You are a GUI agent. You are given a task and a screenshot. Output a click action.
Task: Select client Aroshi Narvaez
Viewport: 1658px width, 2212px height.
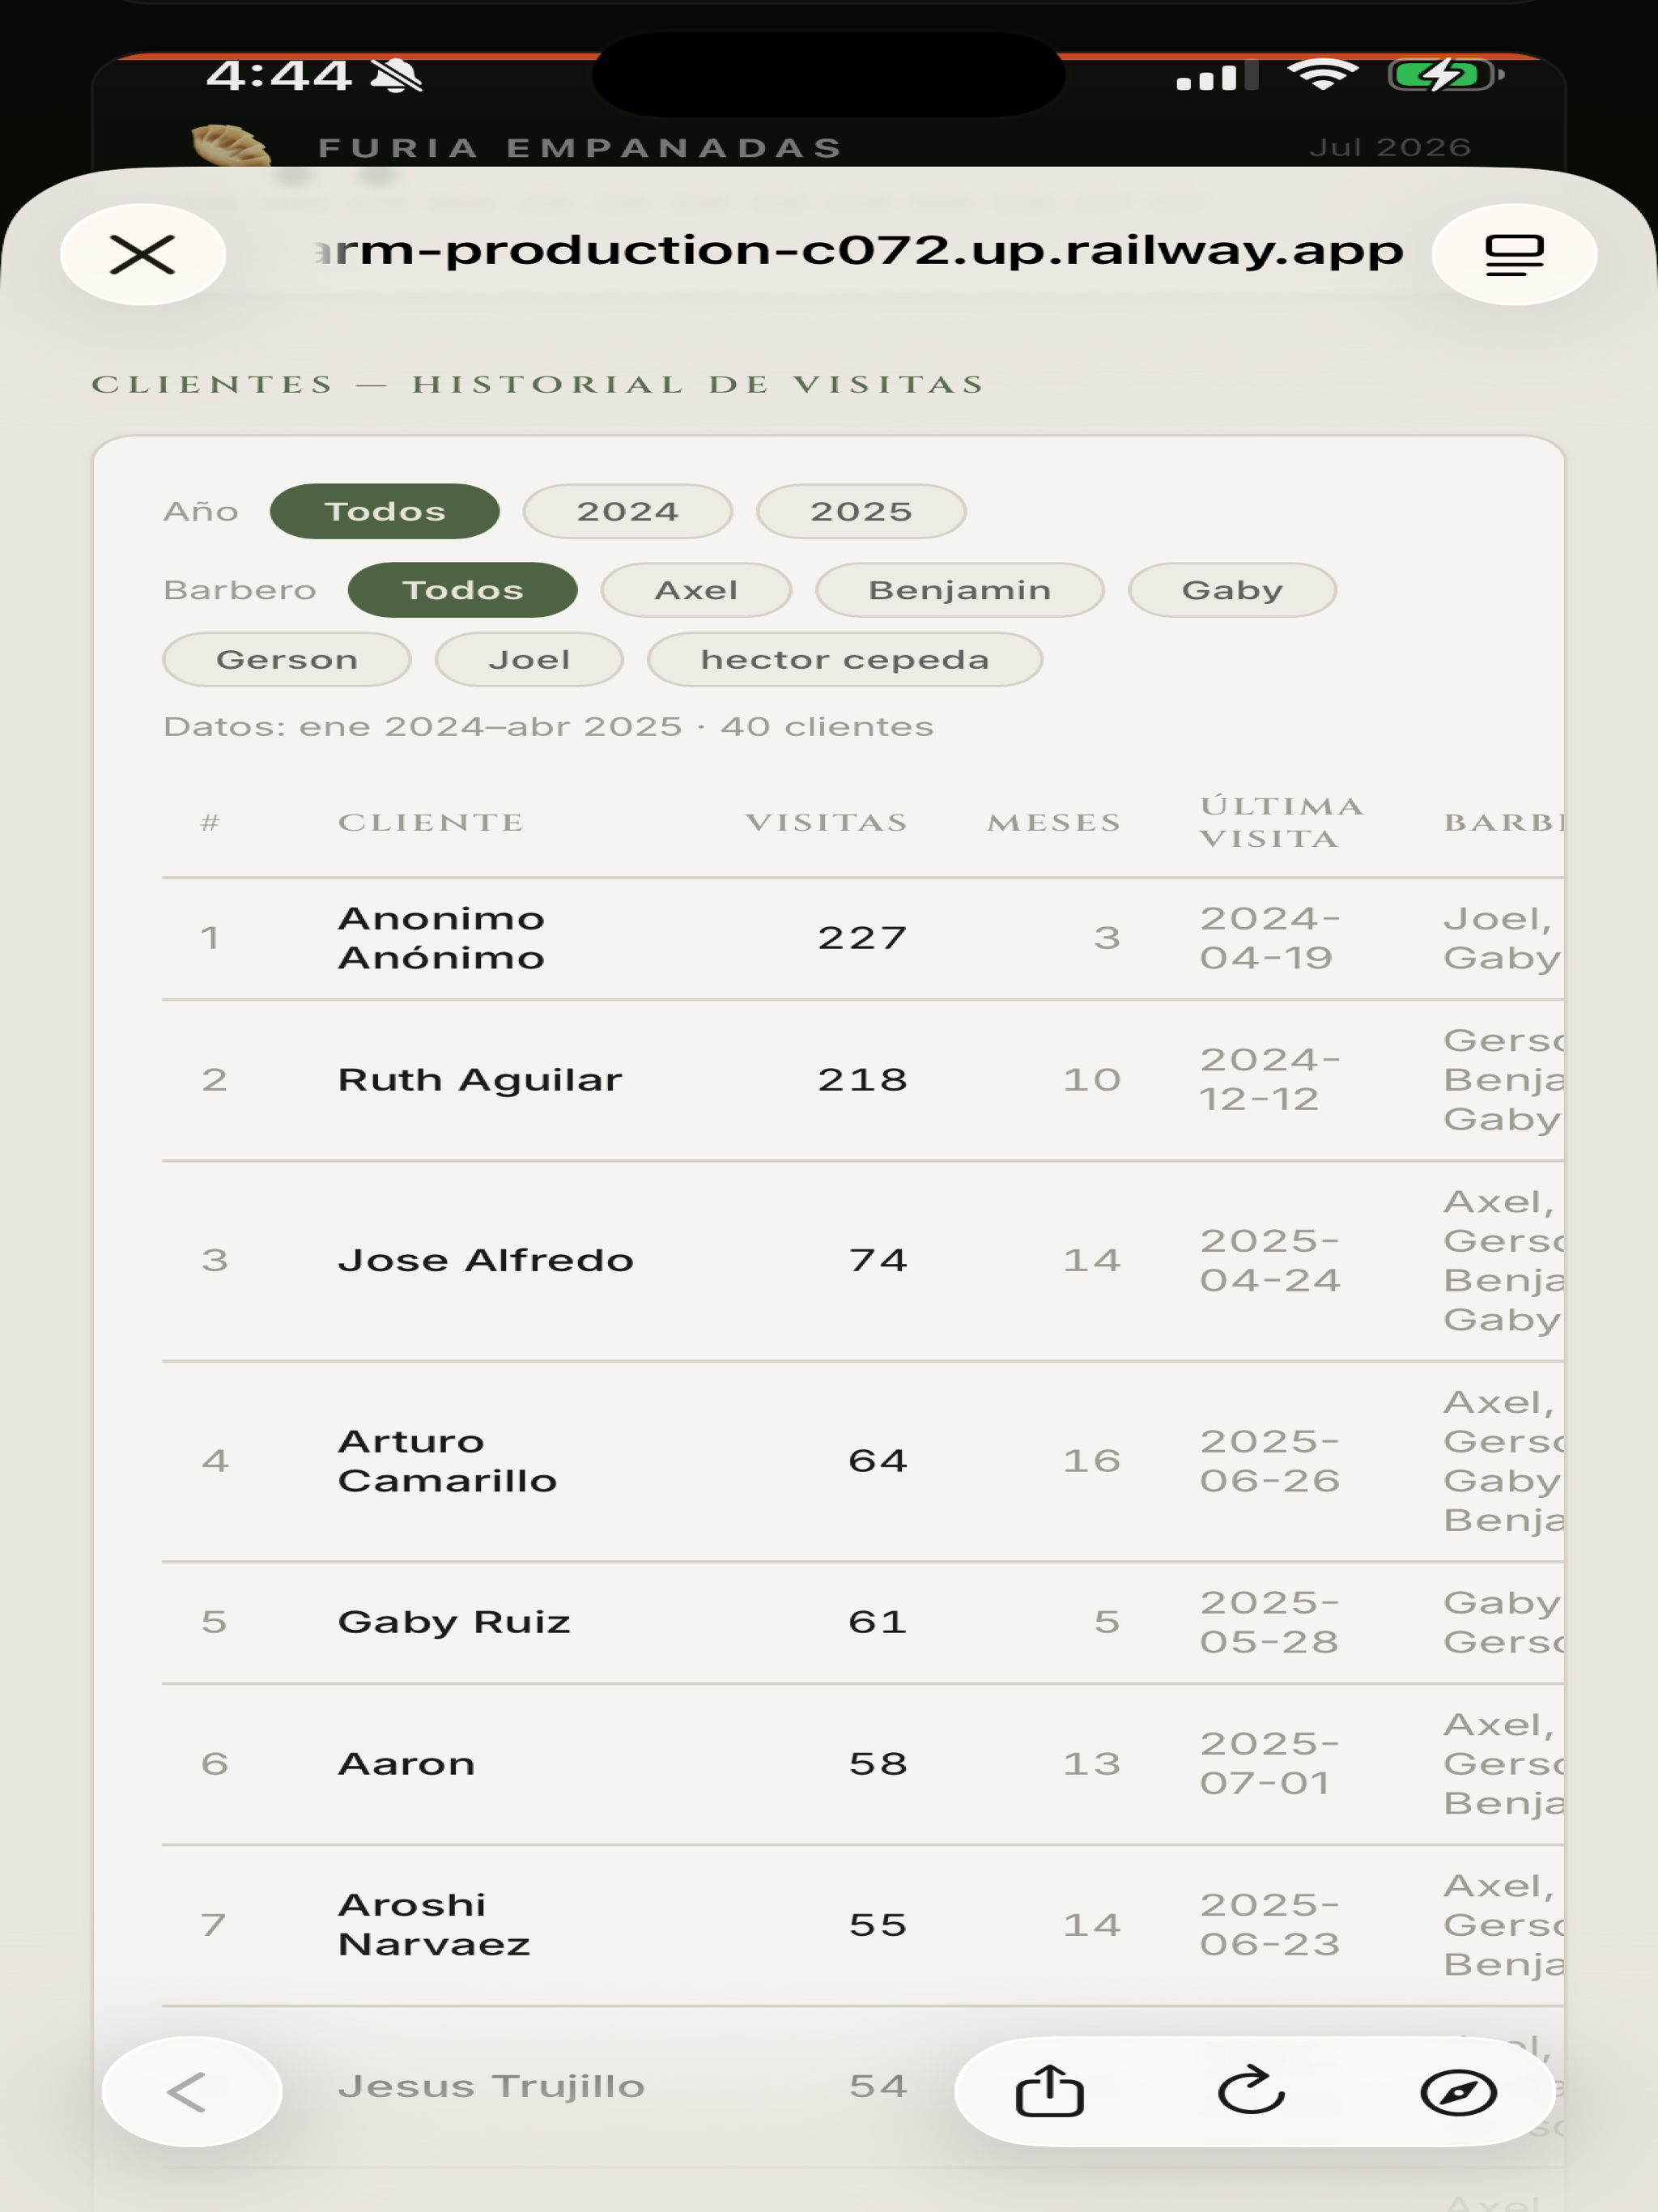[434, 1925]
